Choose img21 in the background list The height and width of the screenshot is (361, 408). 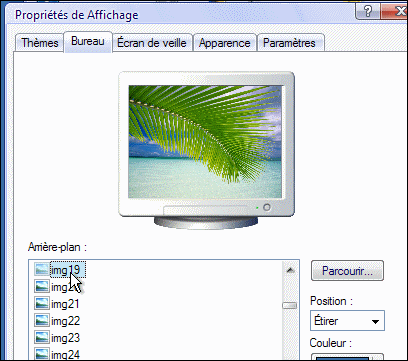(65, 304)
